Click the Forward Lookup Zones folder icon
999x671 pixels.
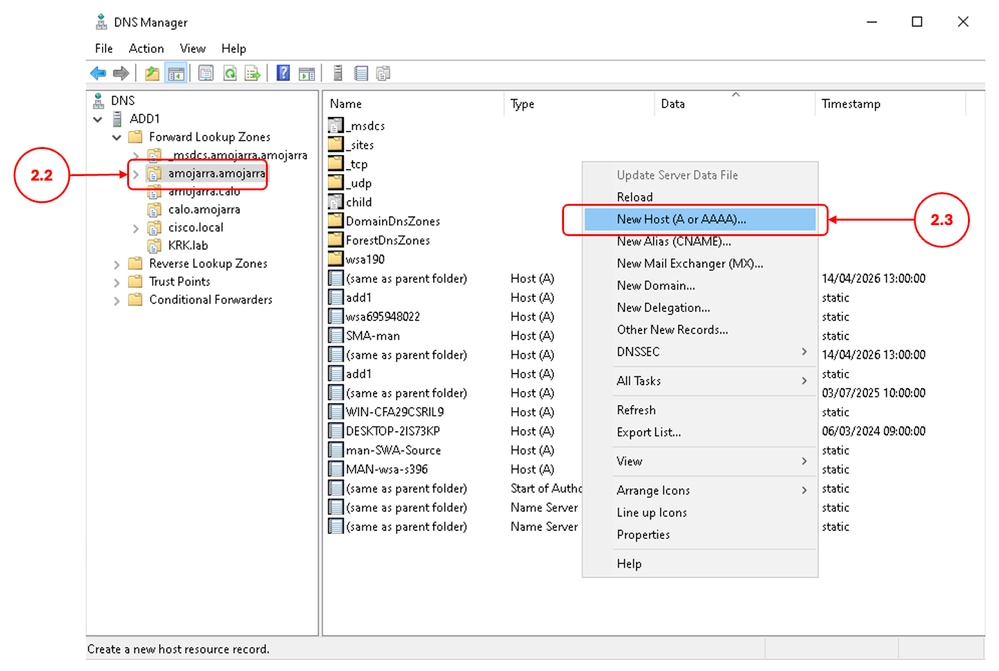tap(135, 136)
